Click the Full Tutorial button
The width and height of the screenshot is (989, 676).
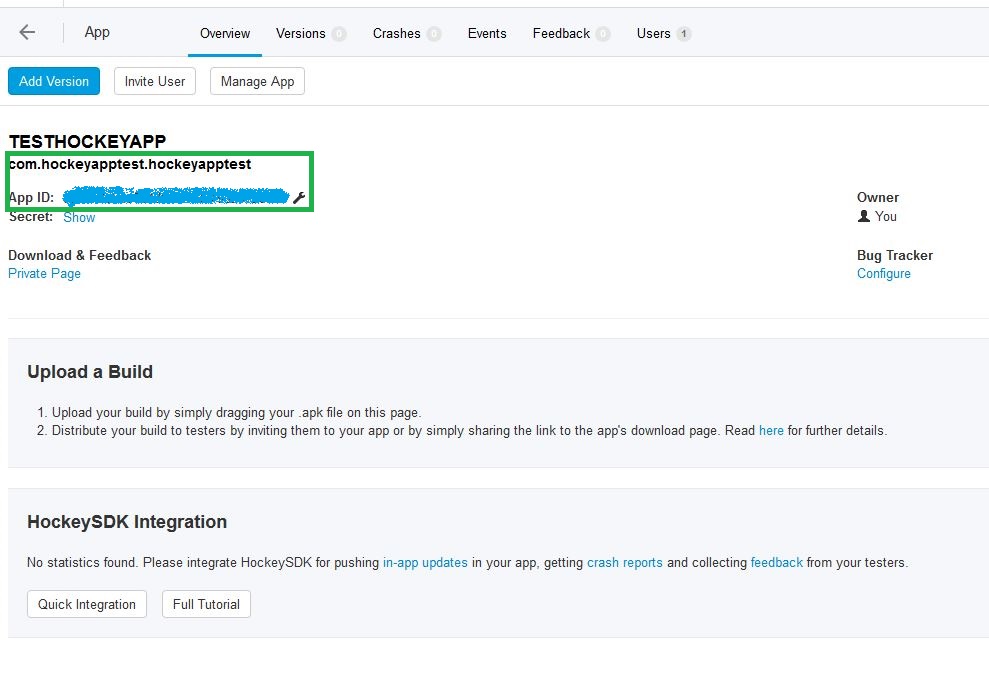point(206,604)
